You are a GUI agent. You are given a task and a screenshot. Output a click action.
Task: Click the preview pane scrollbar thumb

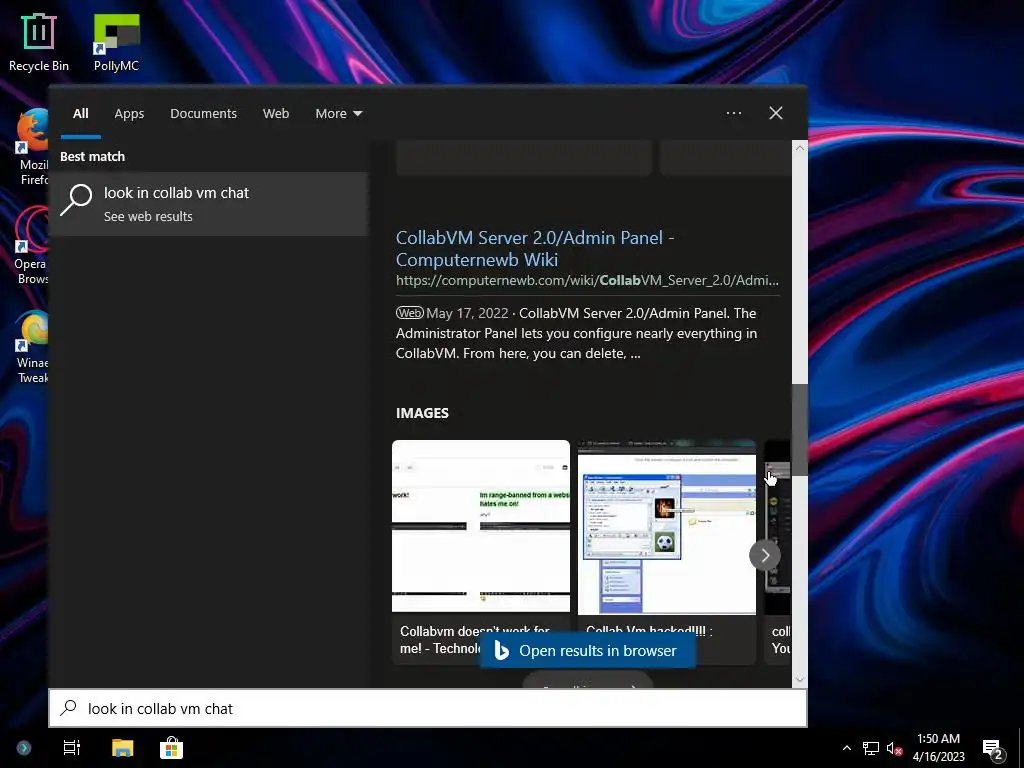click(x=799, y=430)
